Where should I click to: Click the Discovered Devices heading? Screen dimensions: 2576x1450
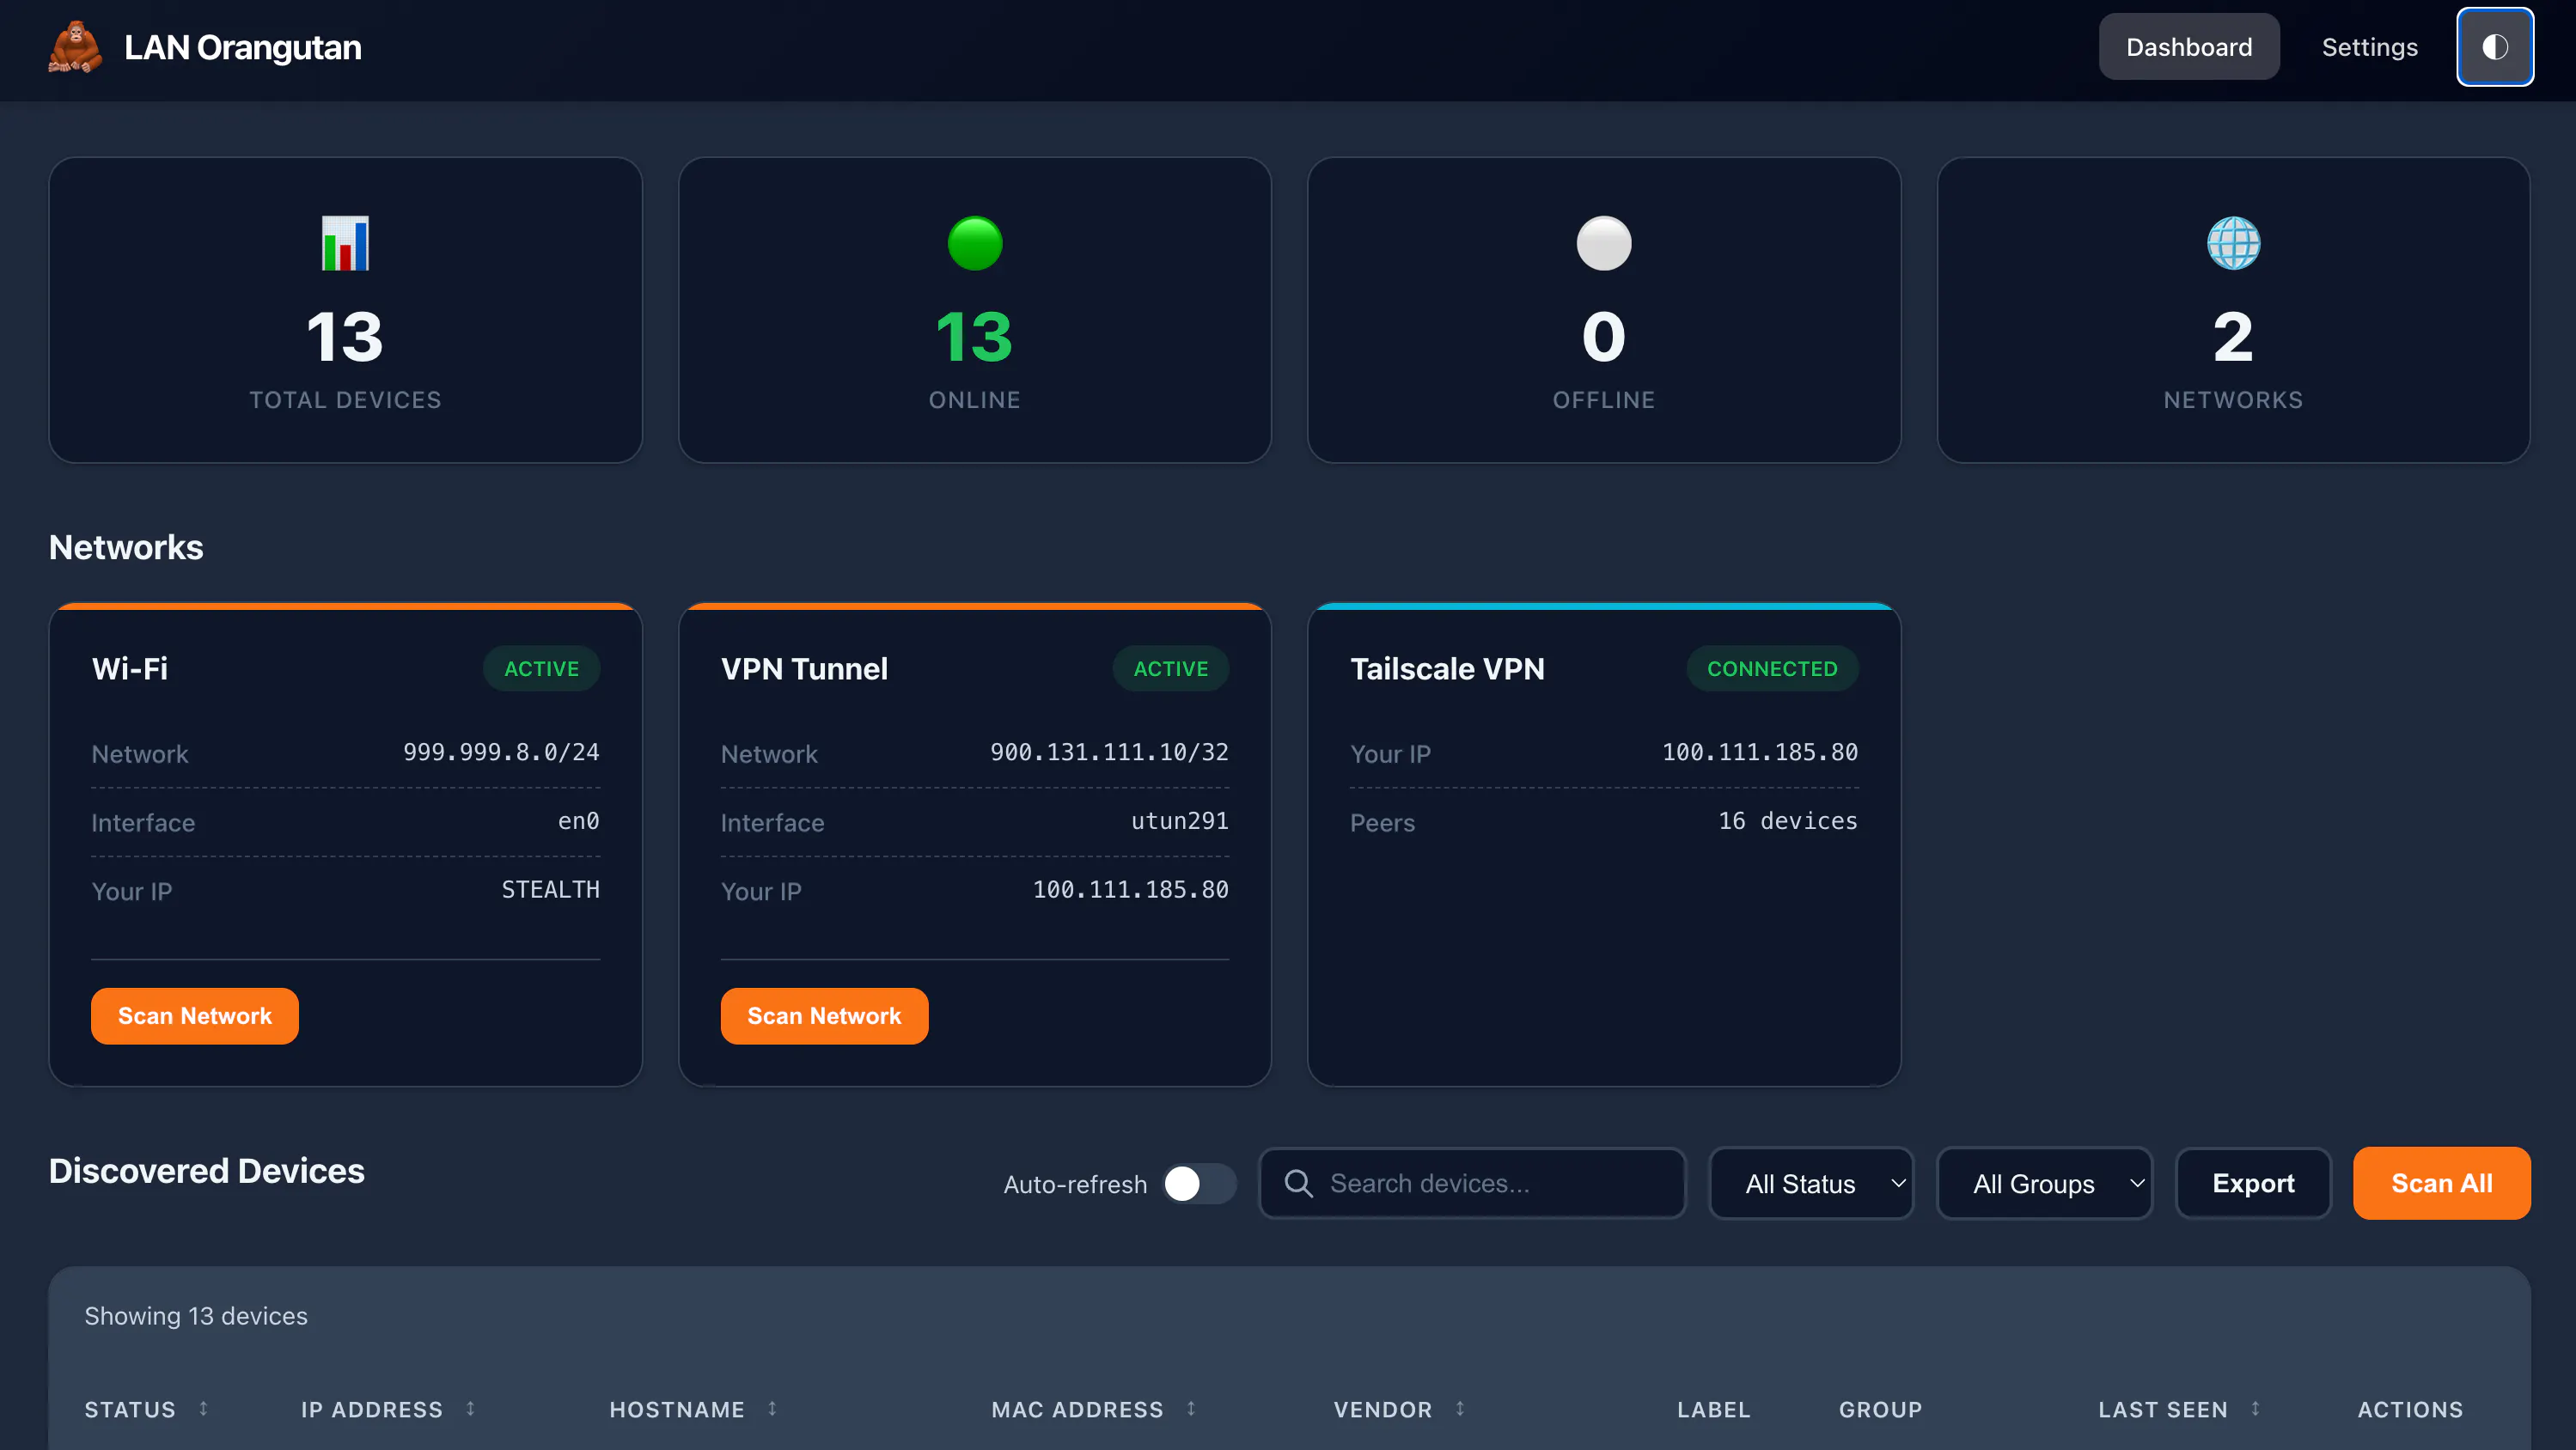point(207,1170)
